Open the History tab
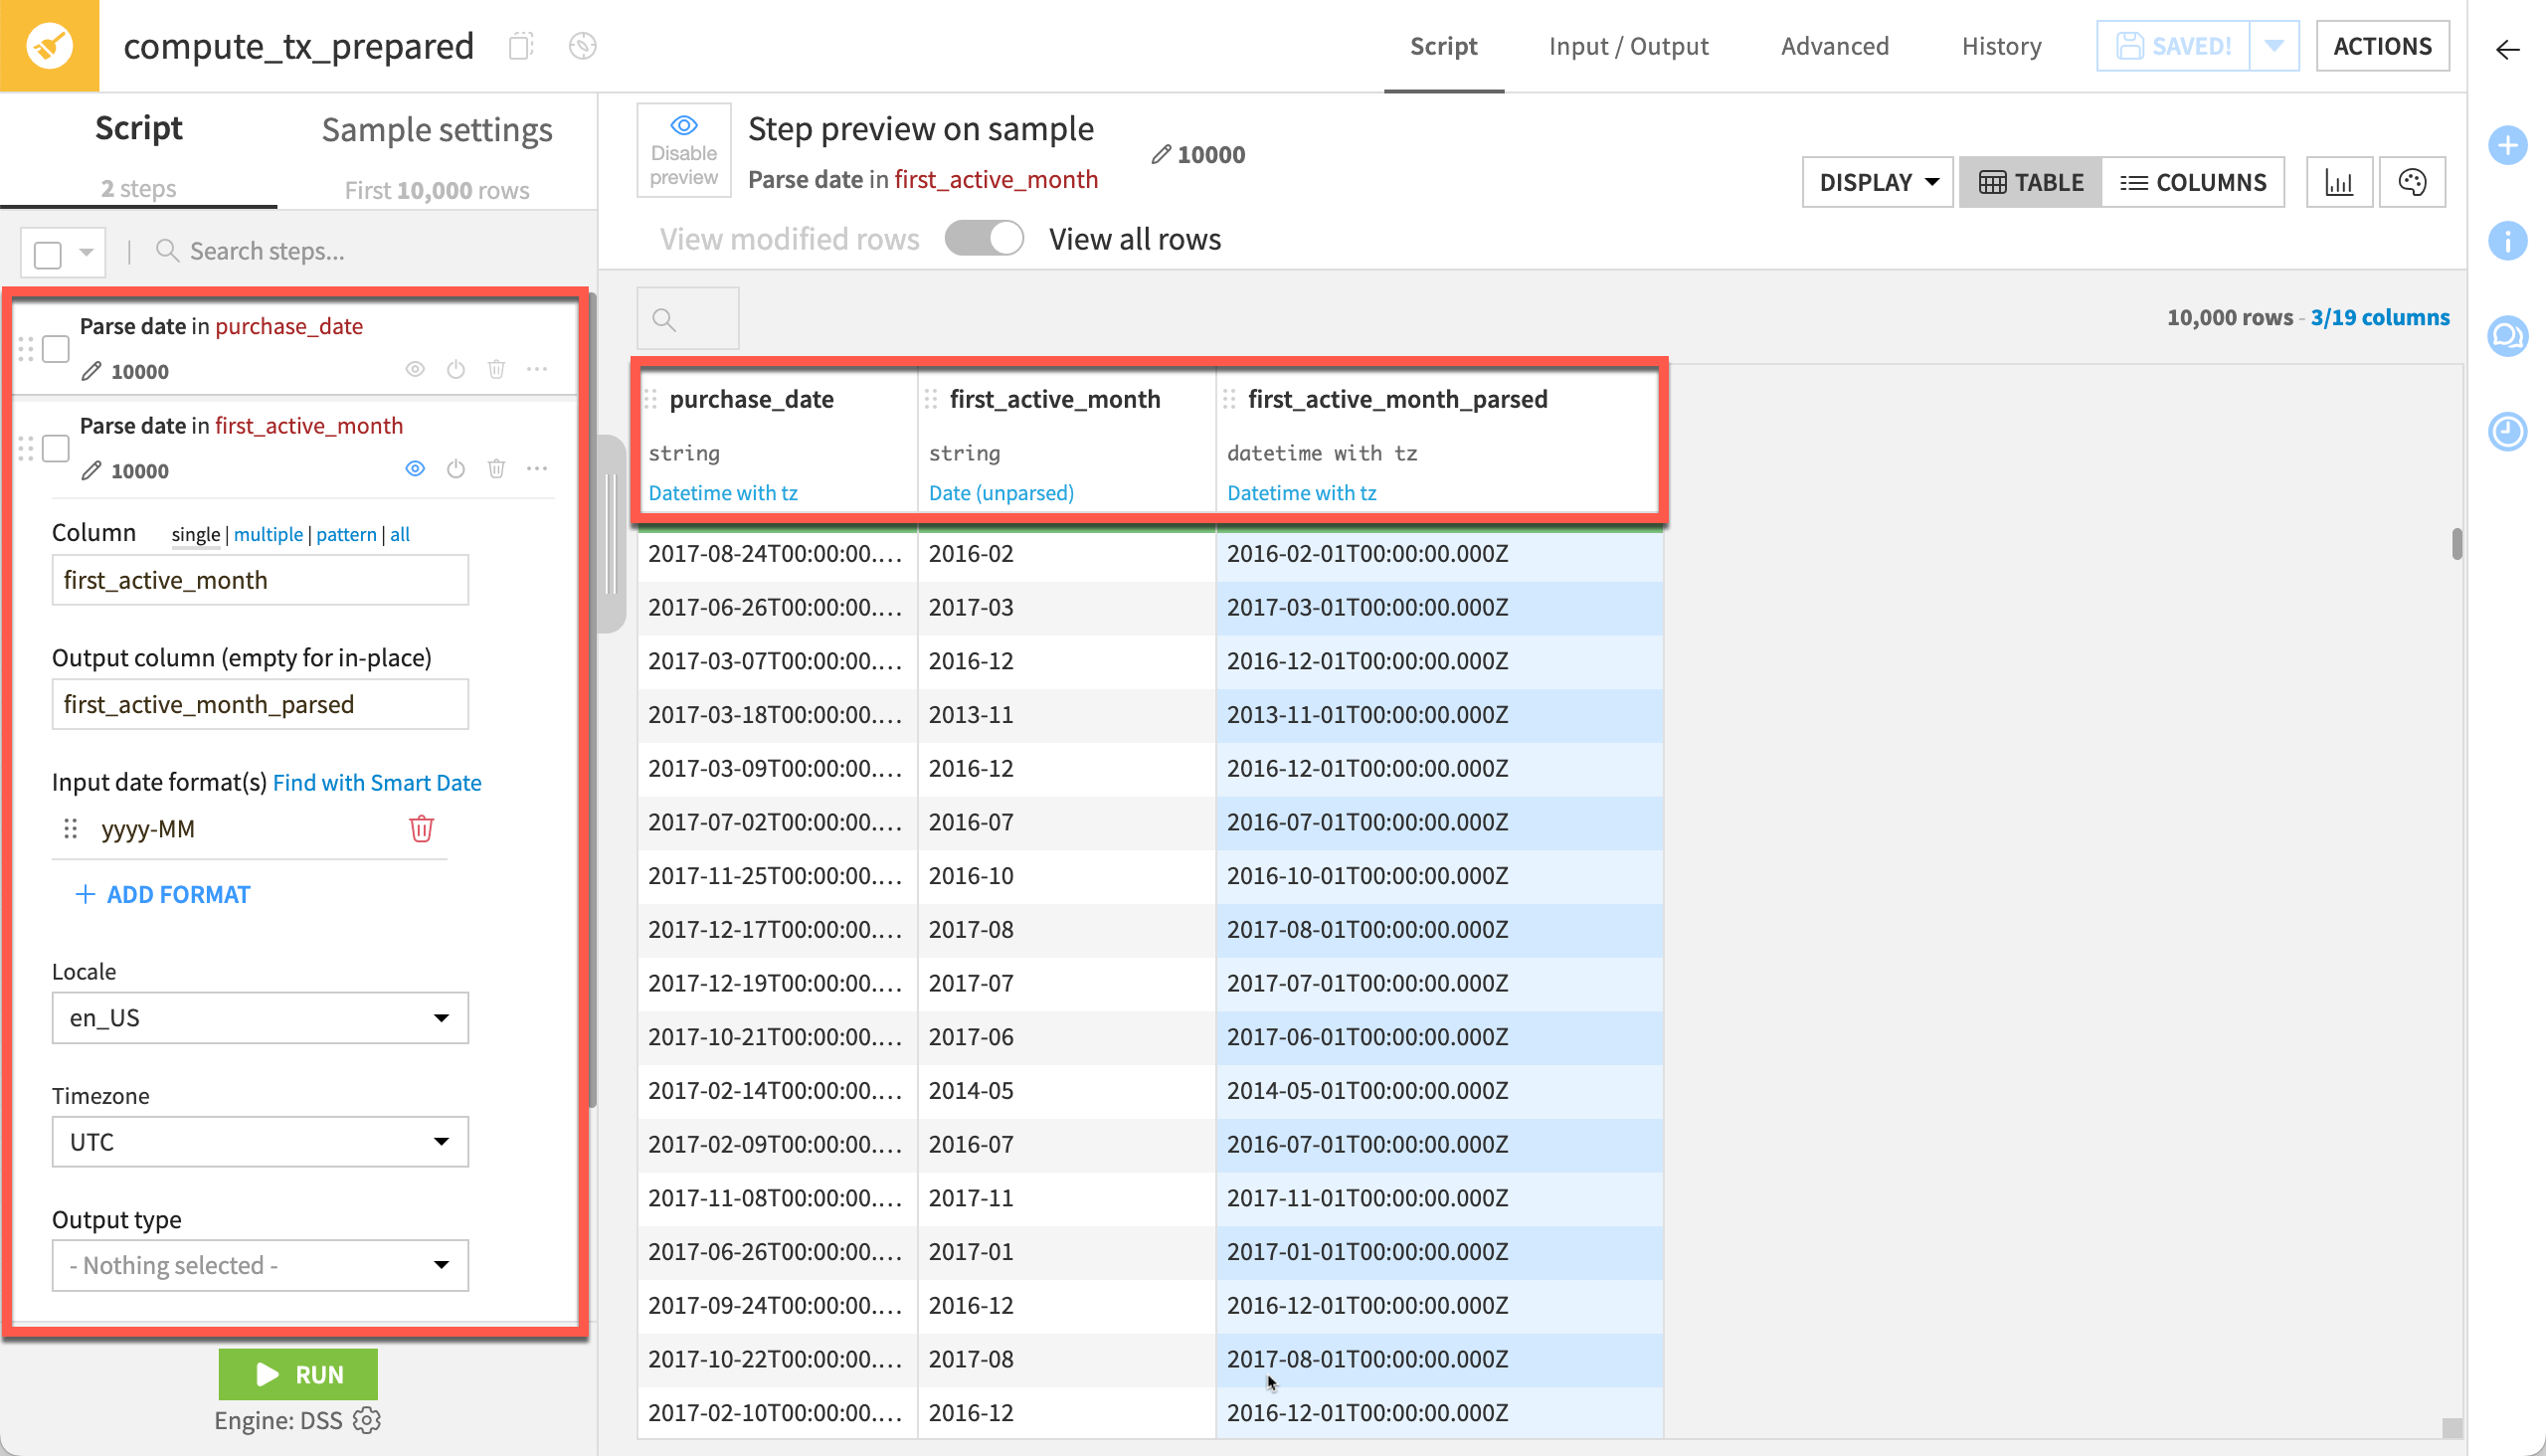This screenshot has width=2546, height=1456. click(x=2001, y=46)
